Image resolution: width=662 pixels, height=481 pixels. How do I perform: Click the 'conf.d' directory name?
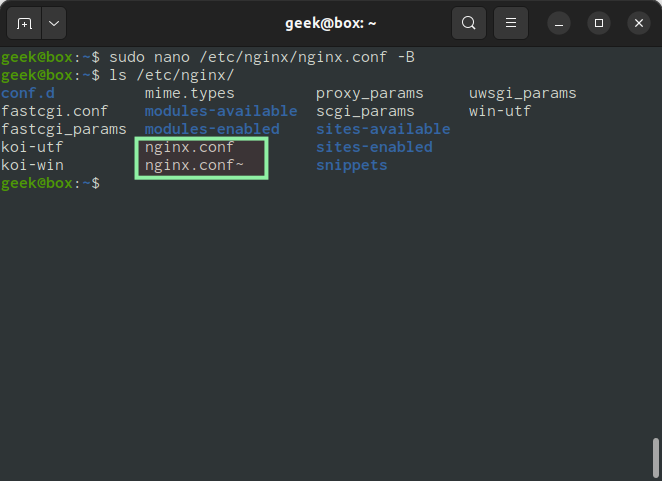point(28,93)
